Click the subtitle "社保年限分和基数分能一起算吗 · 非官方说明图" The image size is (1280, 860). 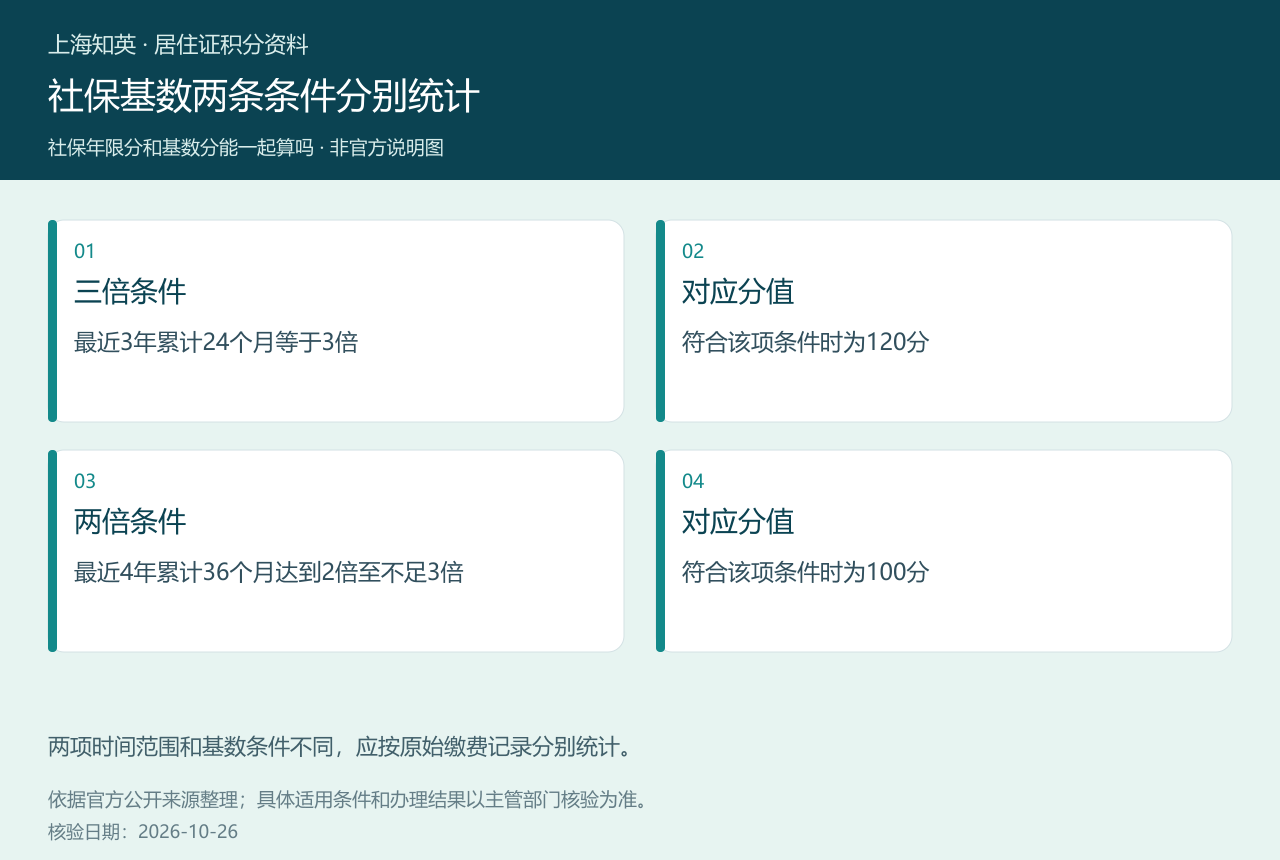pos(246,148)
